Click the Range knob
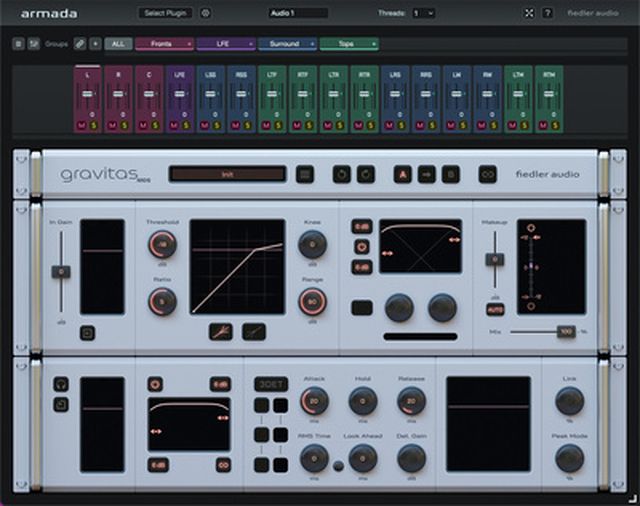Screen dimensions: 640x506 pyautogui.click(x=313, y=302)
